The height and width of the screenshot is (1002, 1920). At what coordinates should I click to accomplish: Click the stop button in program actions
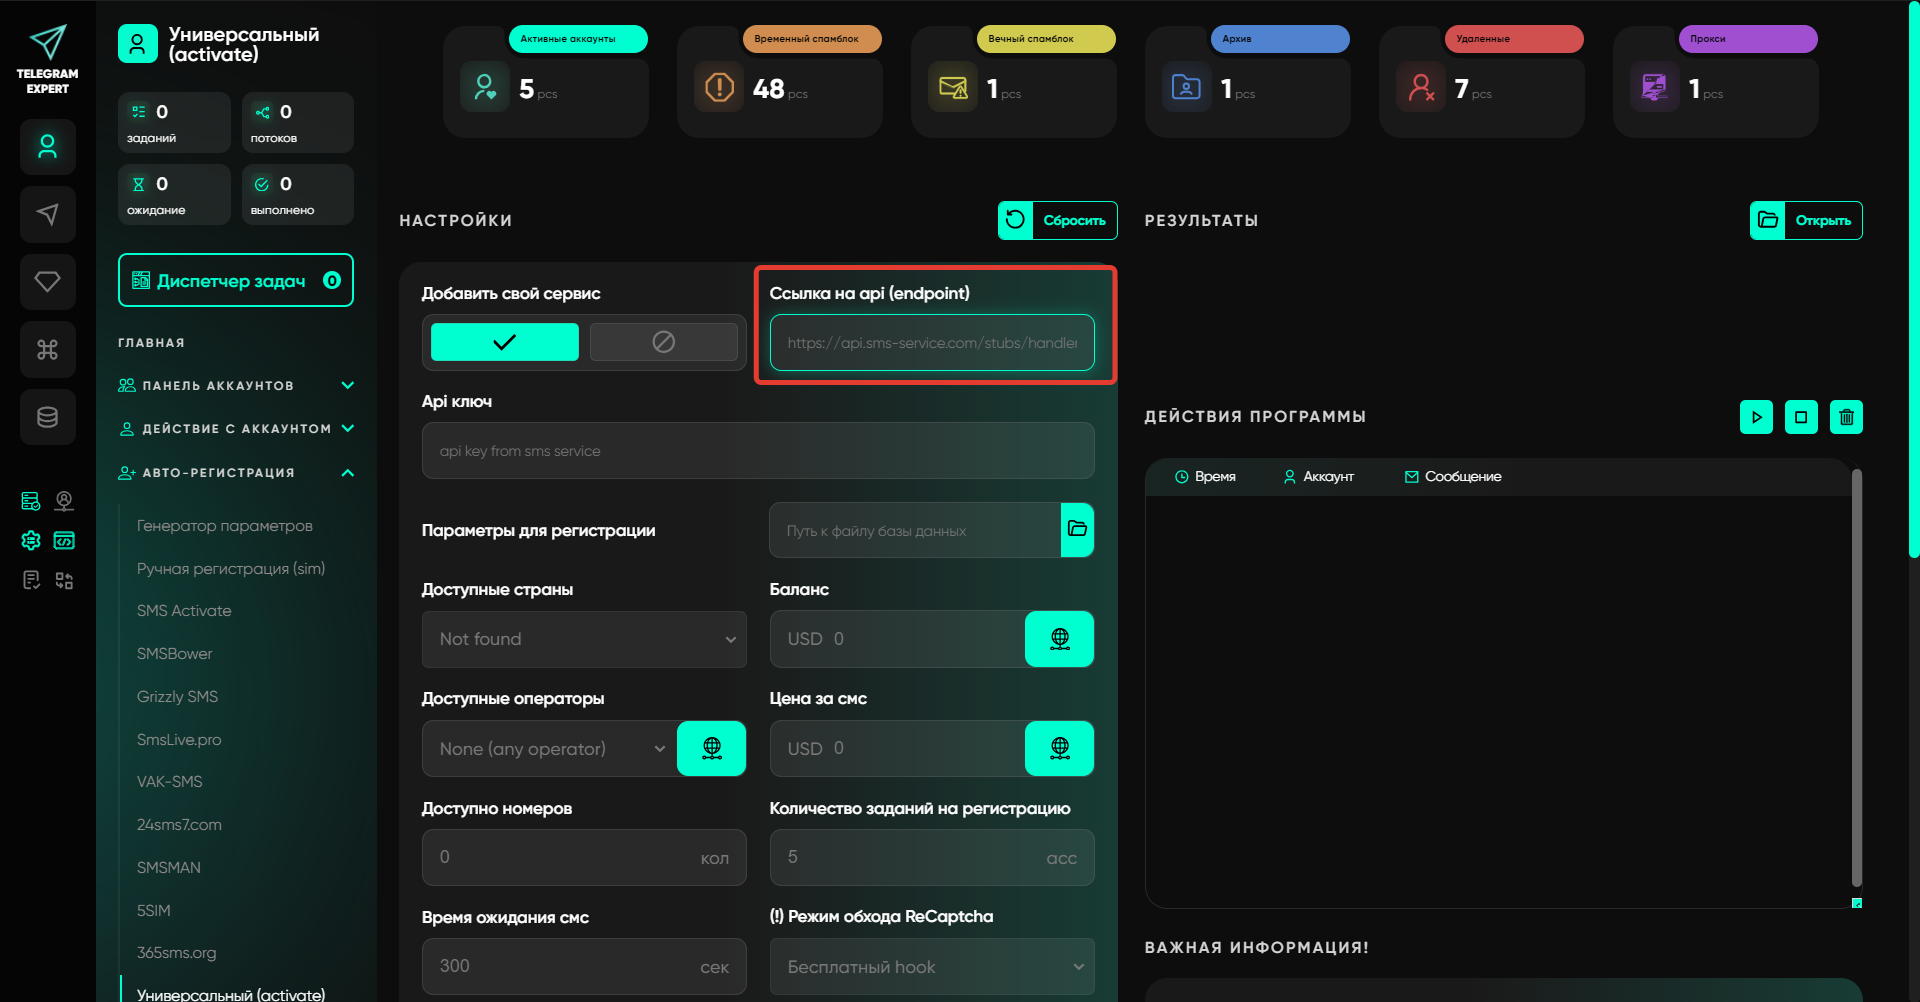point(1801,417)
